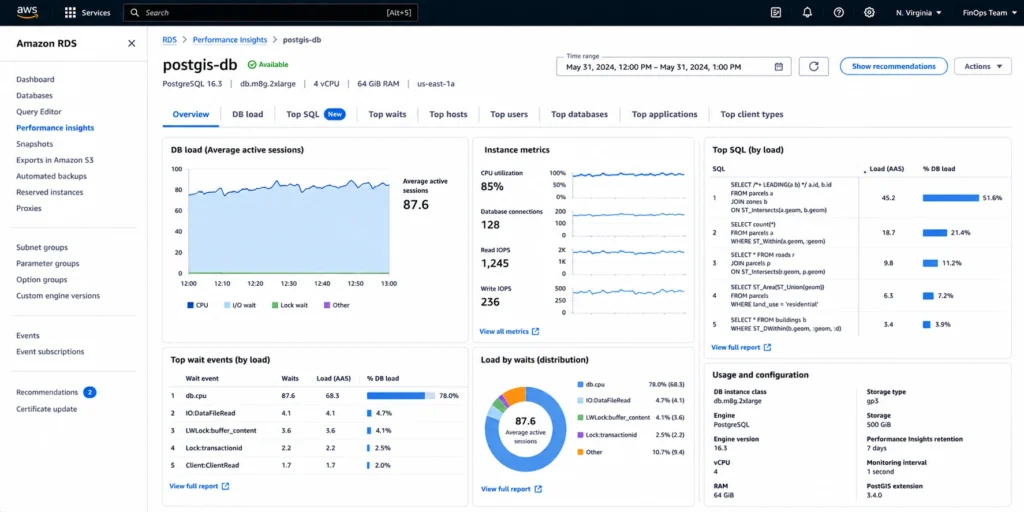
Task: Select the SELECT count(*) SQL row
Action: pos(858,232)
